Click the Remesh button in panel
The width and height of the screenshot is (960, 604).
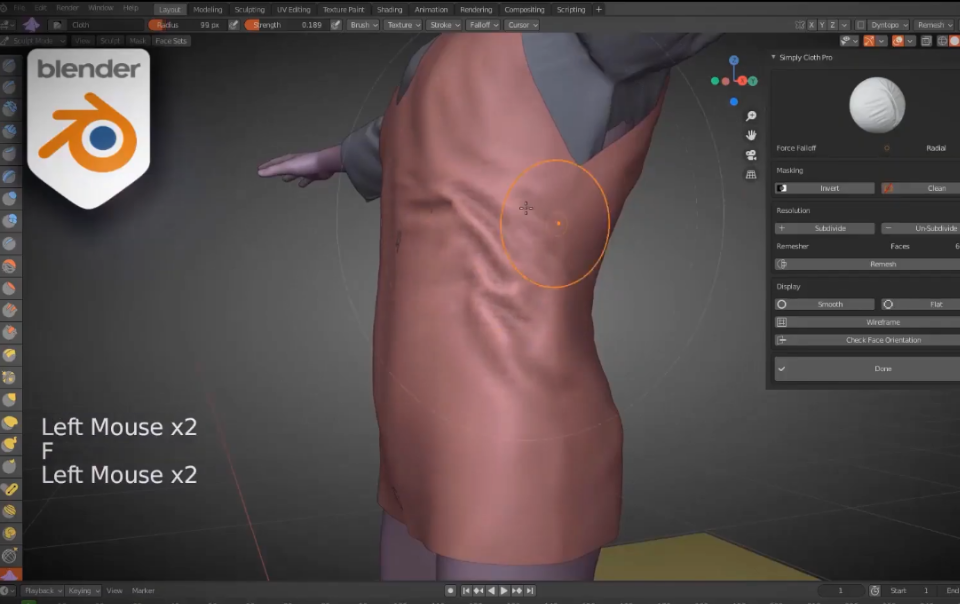867,264
